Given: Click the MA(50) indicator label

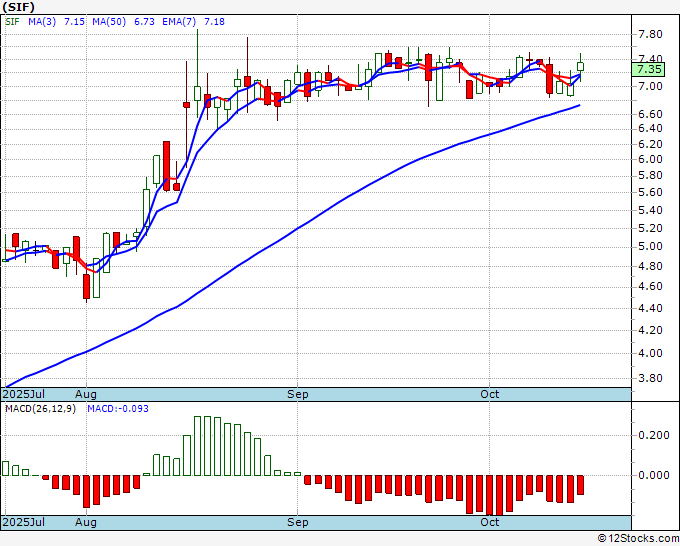Looking at the screenshot, I should (109, 22).
